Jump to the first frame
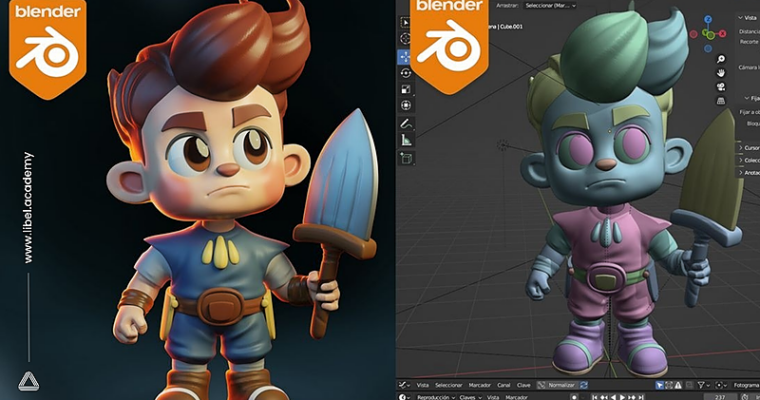 pyautogui.click(x=595, y=397)
